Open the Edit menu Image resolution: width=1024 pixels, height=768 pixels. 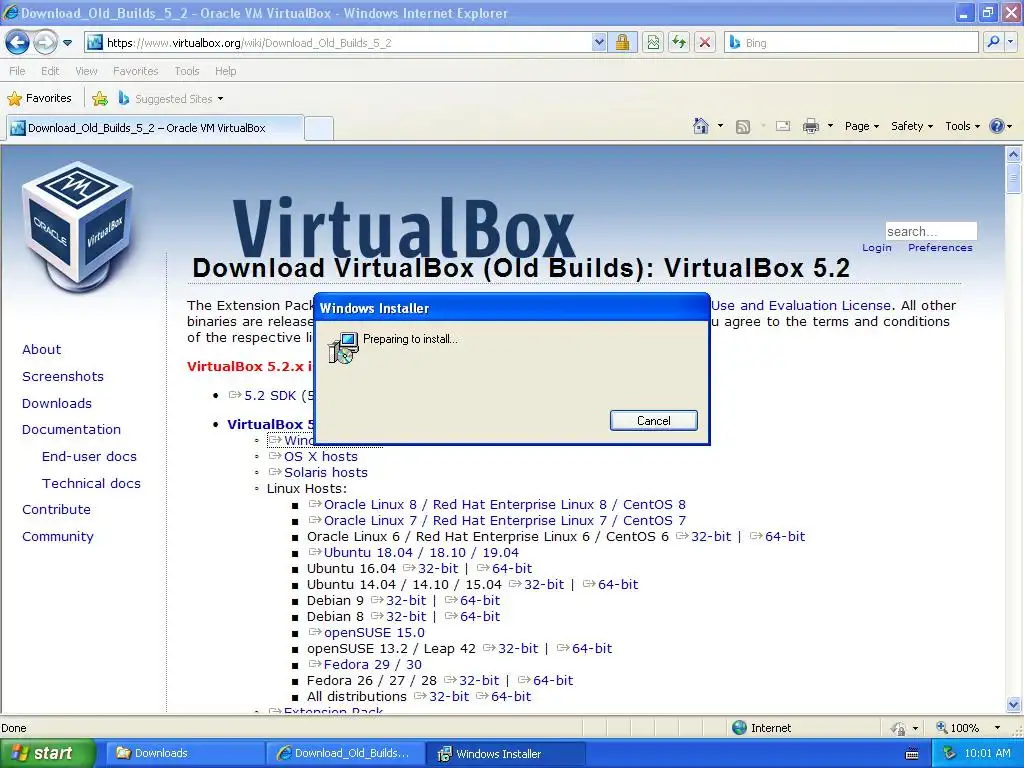pyautogui.click(x=50, y=71)
